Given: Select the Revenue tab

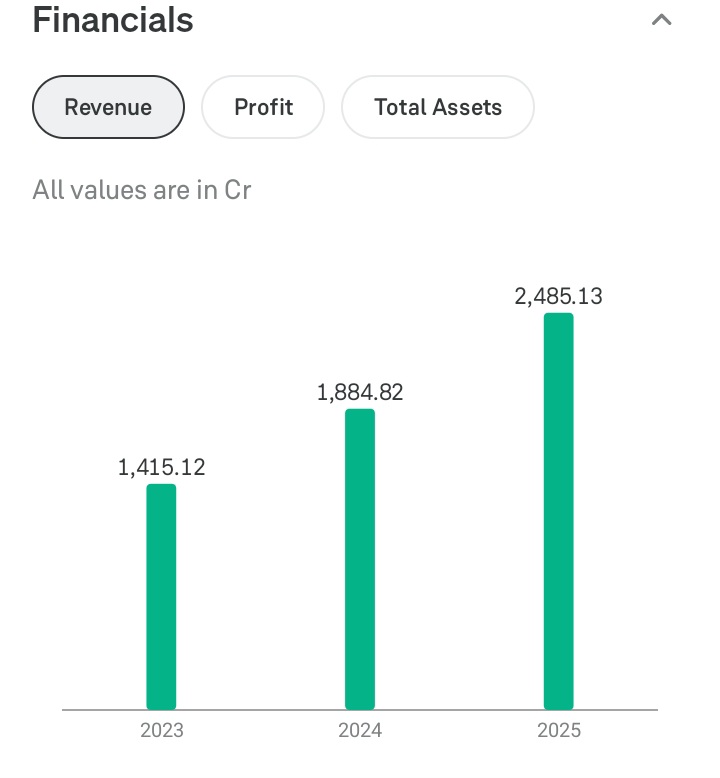Looking at the screenshot, I should (108, 107).
